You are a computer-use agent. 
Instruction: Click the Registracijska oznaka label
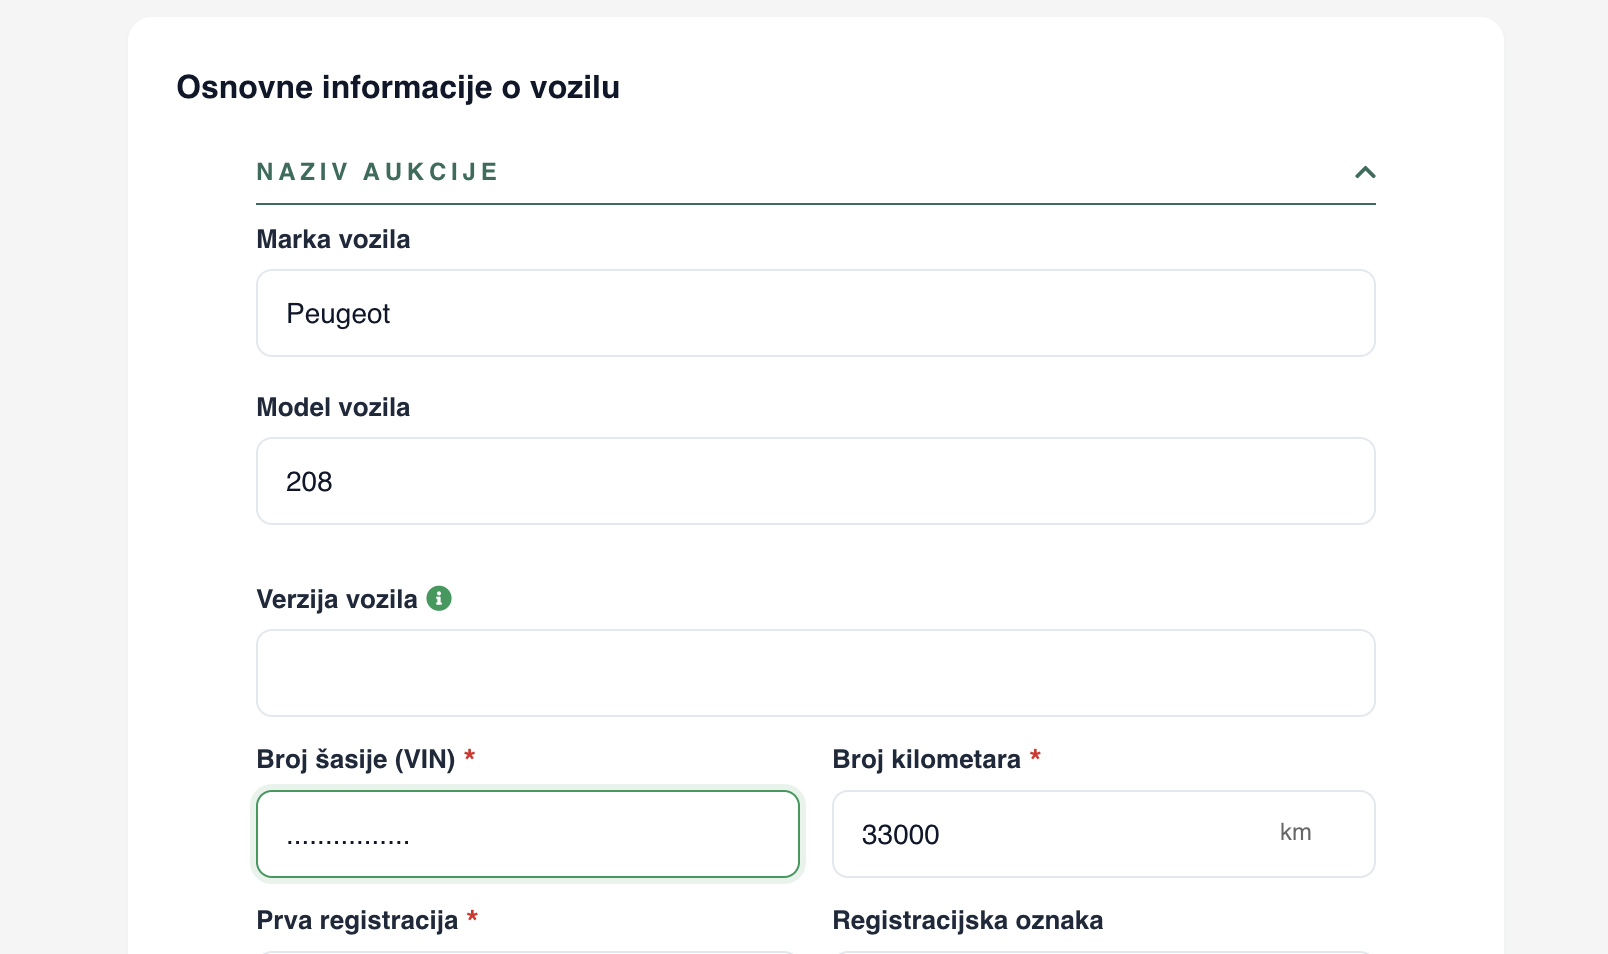click(968, 920)
